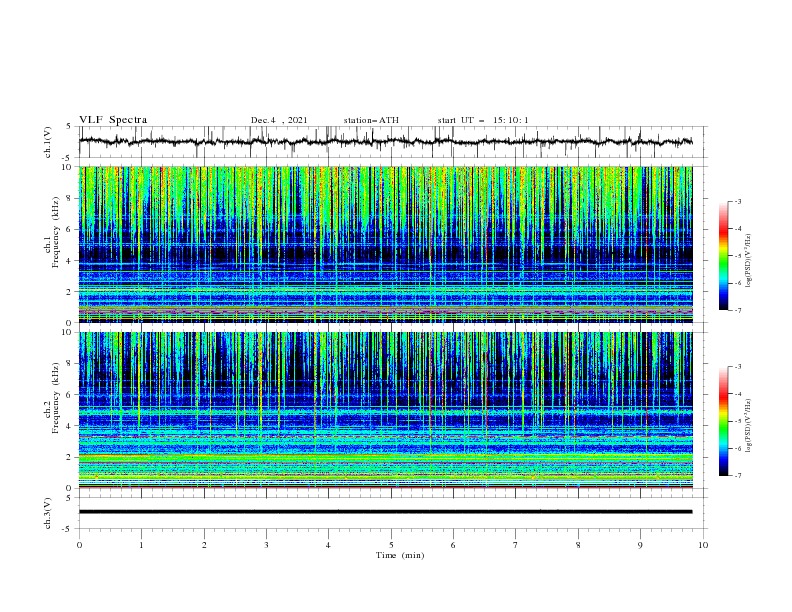This screenshot has height=612, width=792.
Task: Click the '-7' label on ch.2 colorbar
Action: point(737,476)
